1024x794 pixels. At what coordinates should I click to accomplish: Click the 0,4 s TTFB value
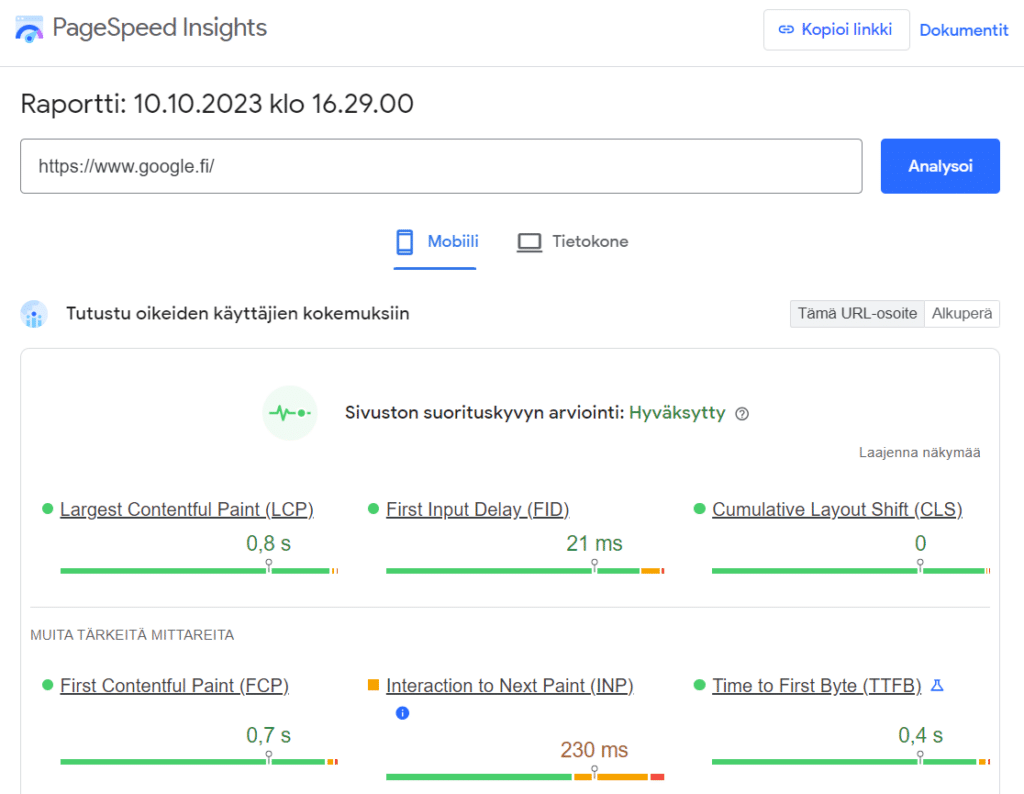pyautogui.click(x=920, y=735)
